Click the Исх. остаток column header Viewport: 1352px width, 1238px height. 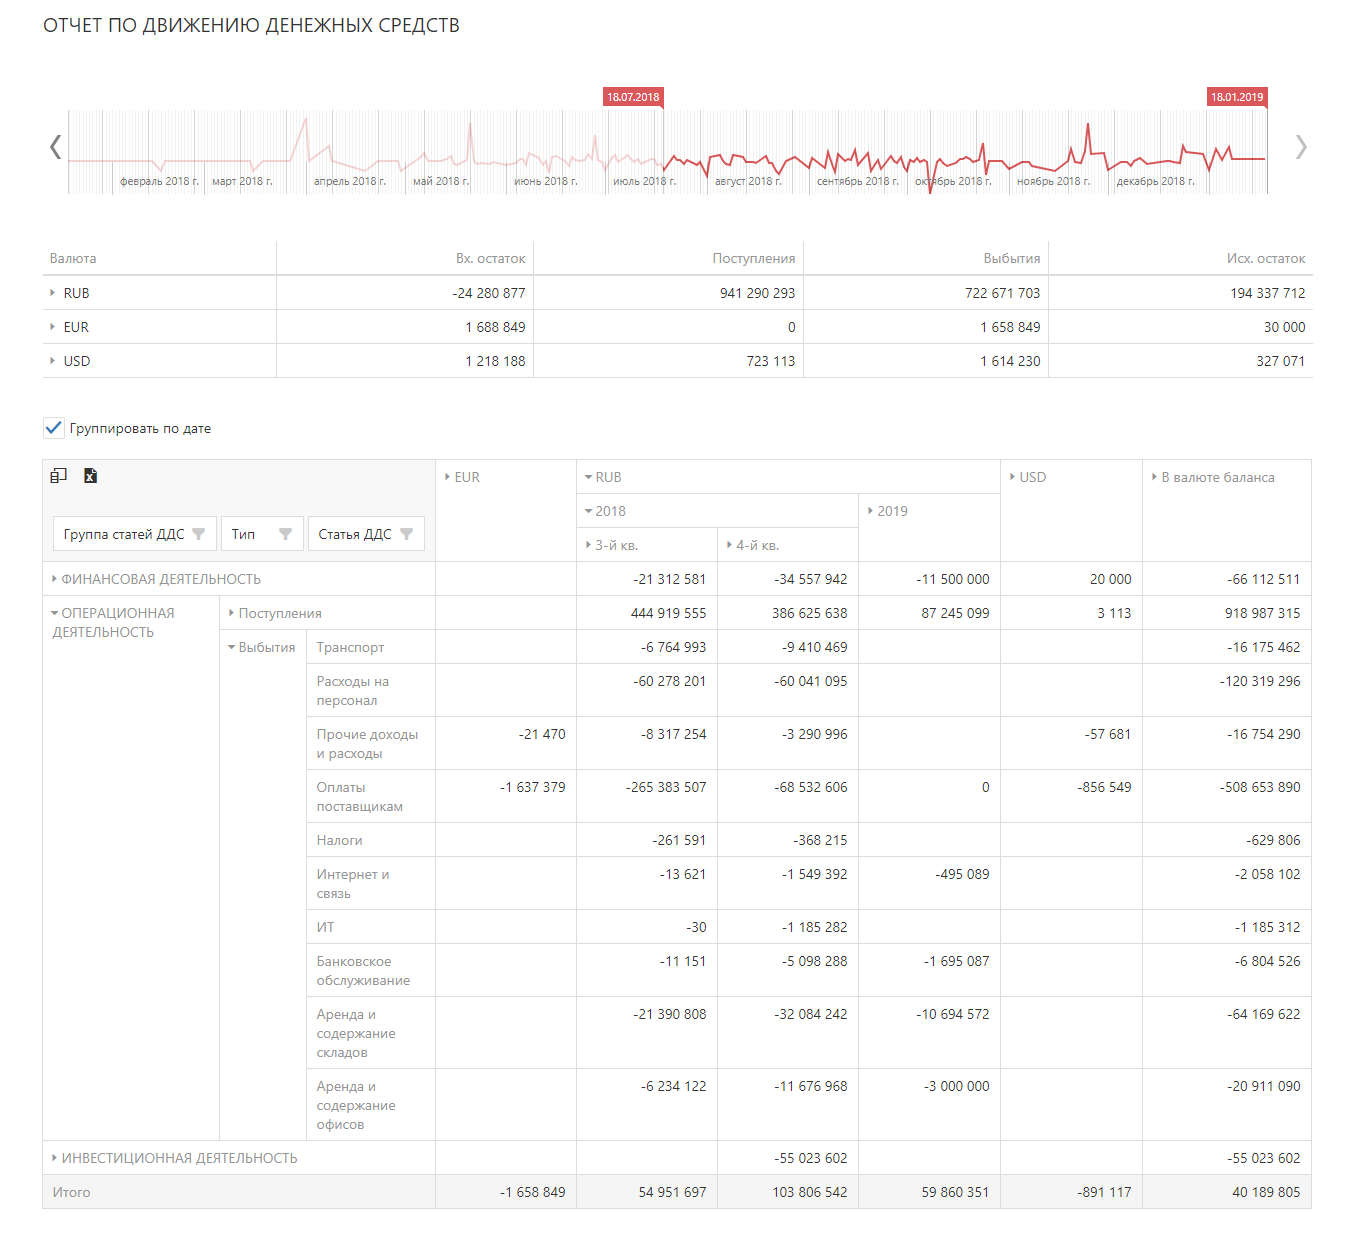(x=1265, y=258)
